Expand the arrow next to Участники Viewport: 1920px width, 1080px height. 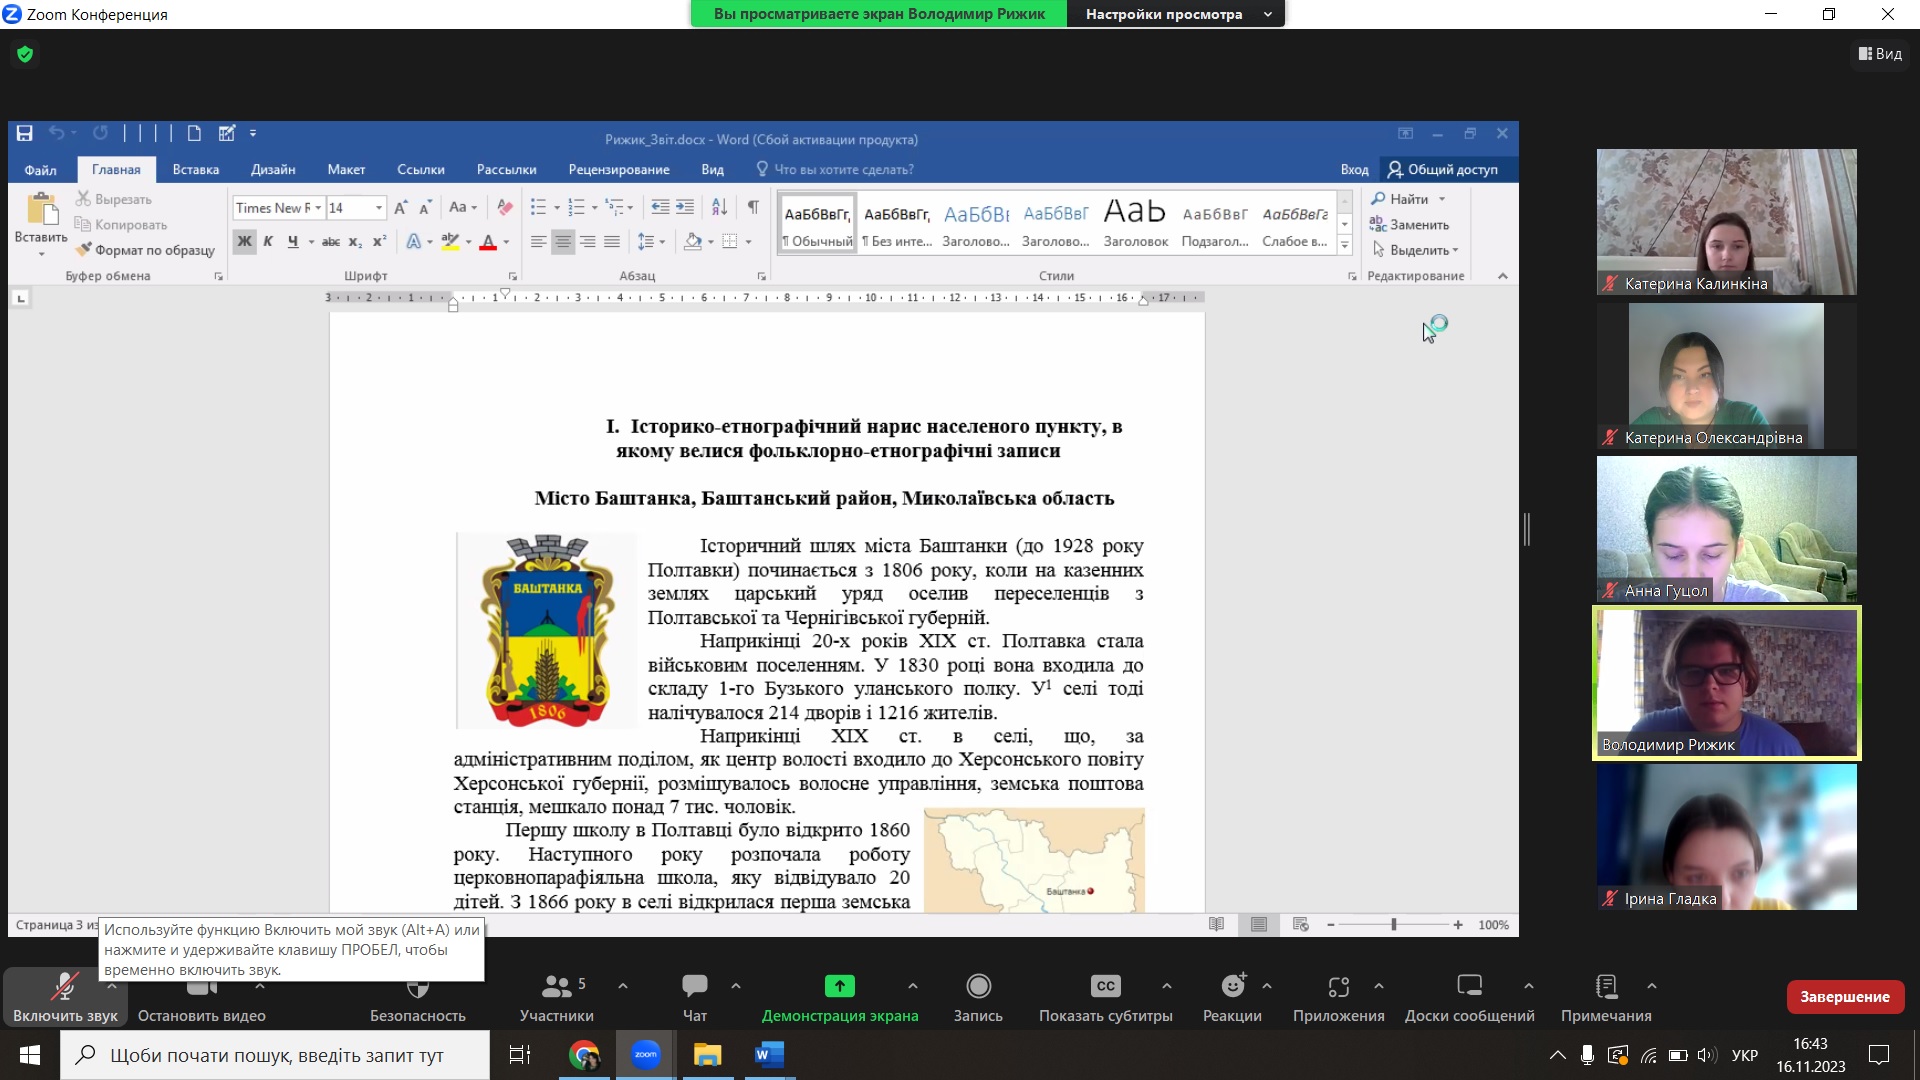pyautogui.click(x=623, y=986)
